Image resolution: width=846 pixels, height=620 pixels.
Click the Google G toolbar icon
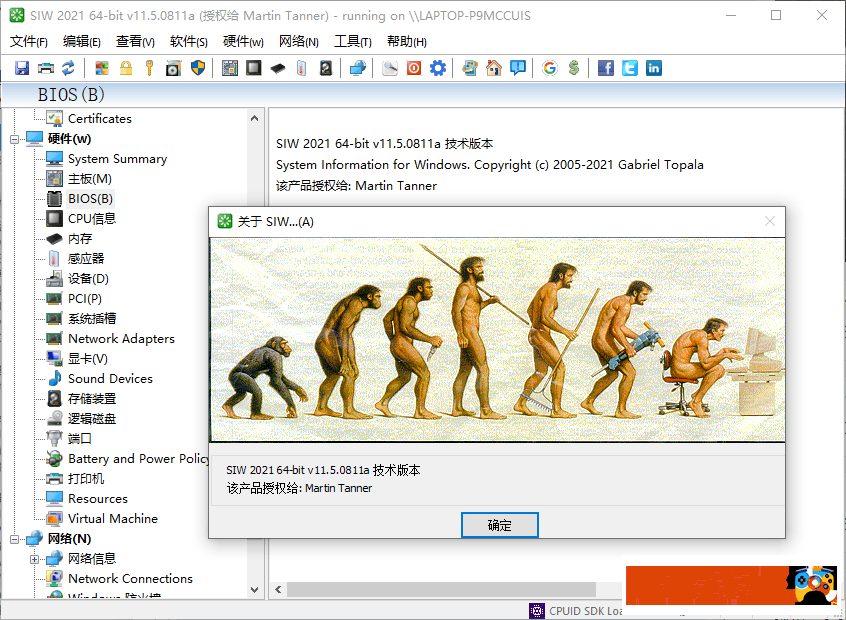[550, 68]
